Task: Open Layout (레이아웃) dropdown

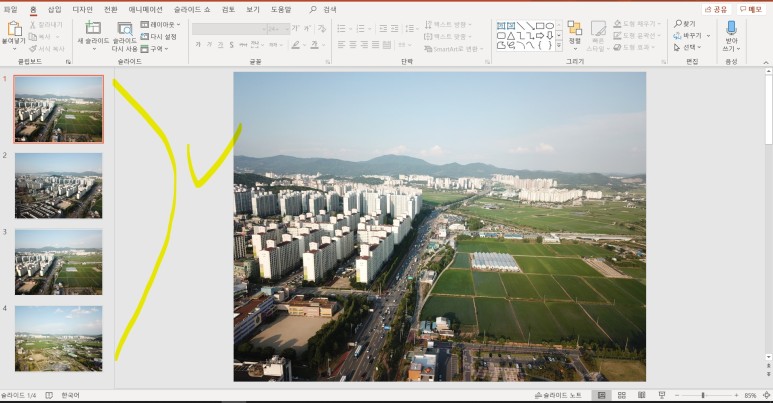Action: [x=160, y=24]
